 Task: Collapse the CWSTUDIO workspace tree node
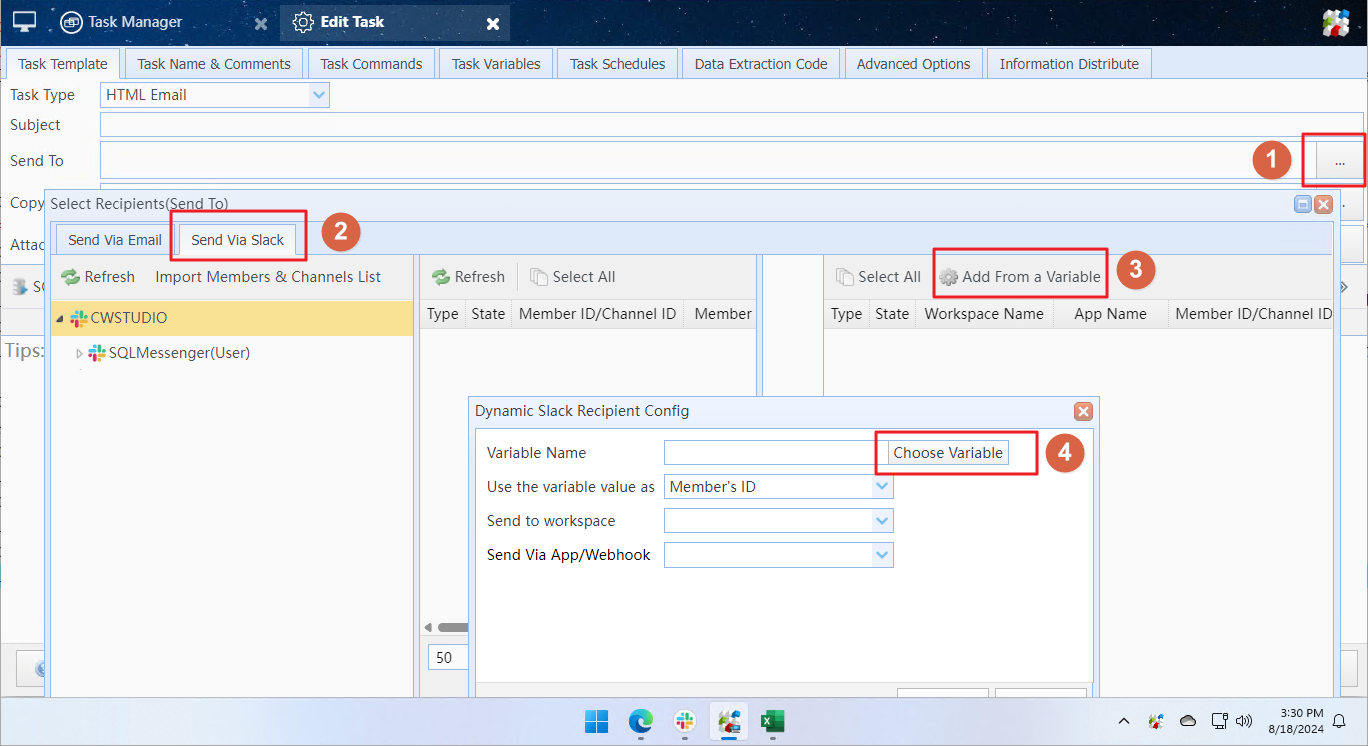point(60,318)
